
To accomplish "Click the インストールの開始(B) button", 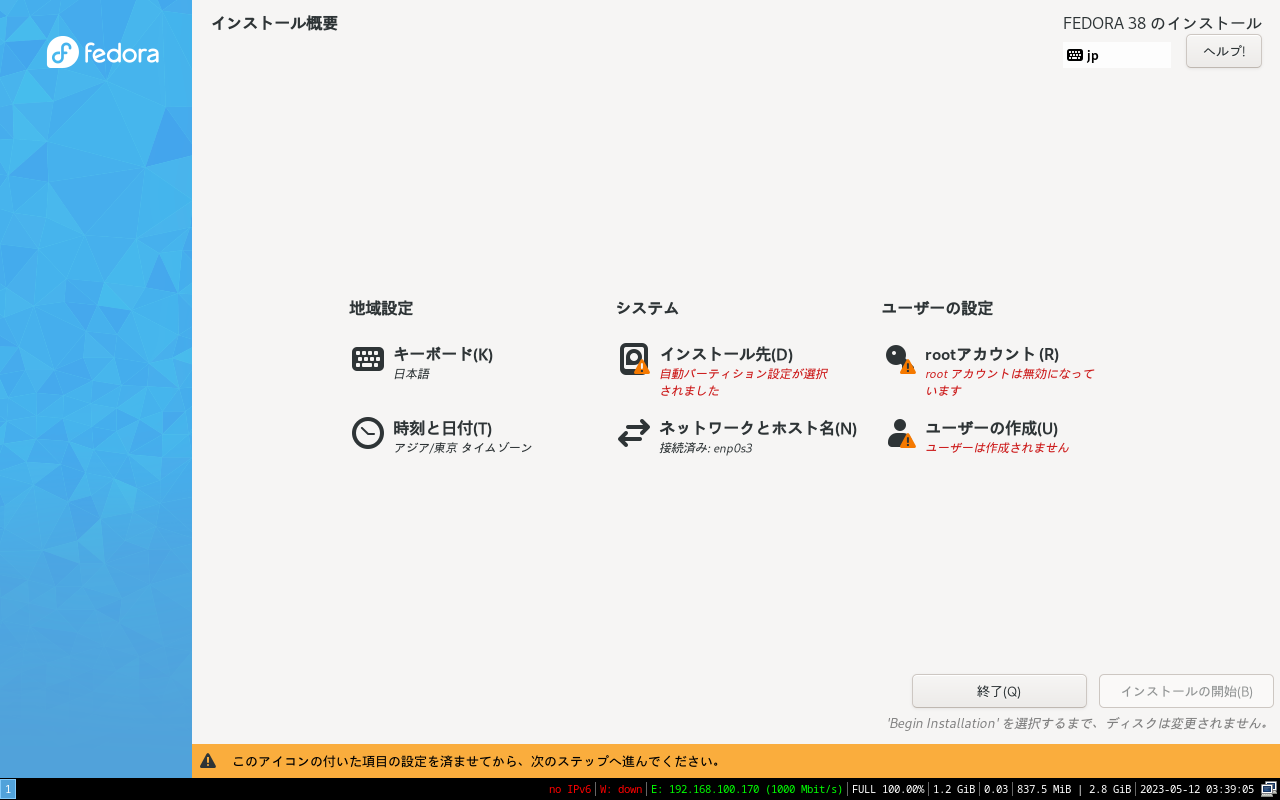I will pos(1186,691).
